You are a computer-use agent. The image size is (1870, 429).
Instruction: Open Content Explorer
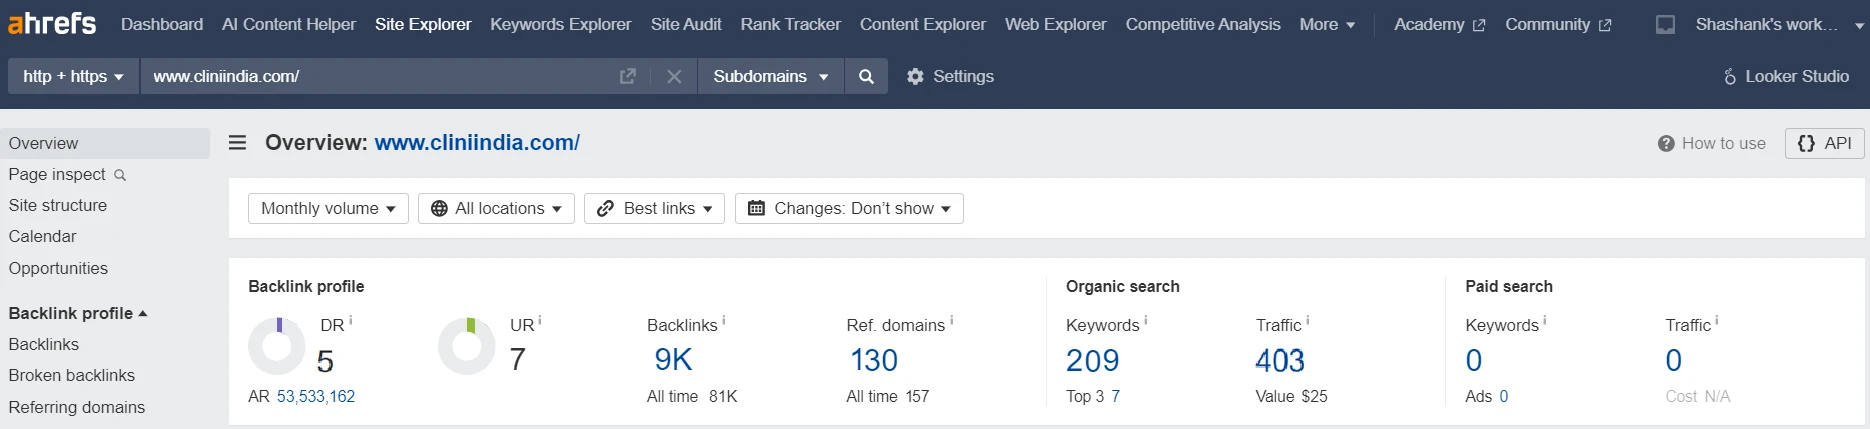click(923, 24)
